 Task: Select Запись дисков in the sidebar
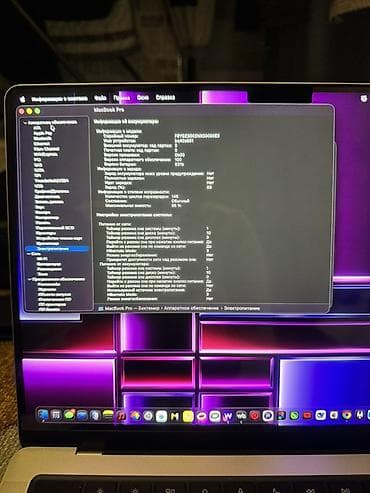point(49,202)
